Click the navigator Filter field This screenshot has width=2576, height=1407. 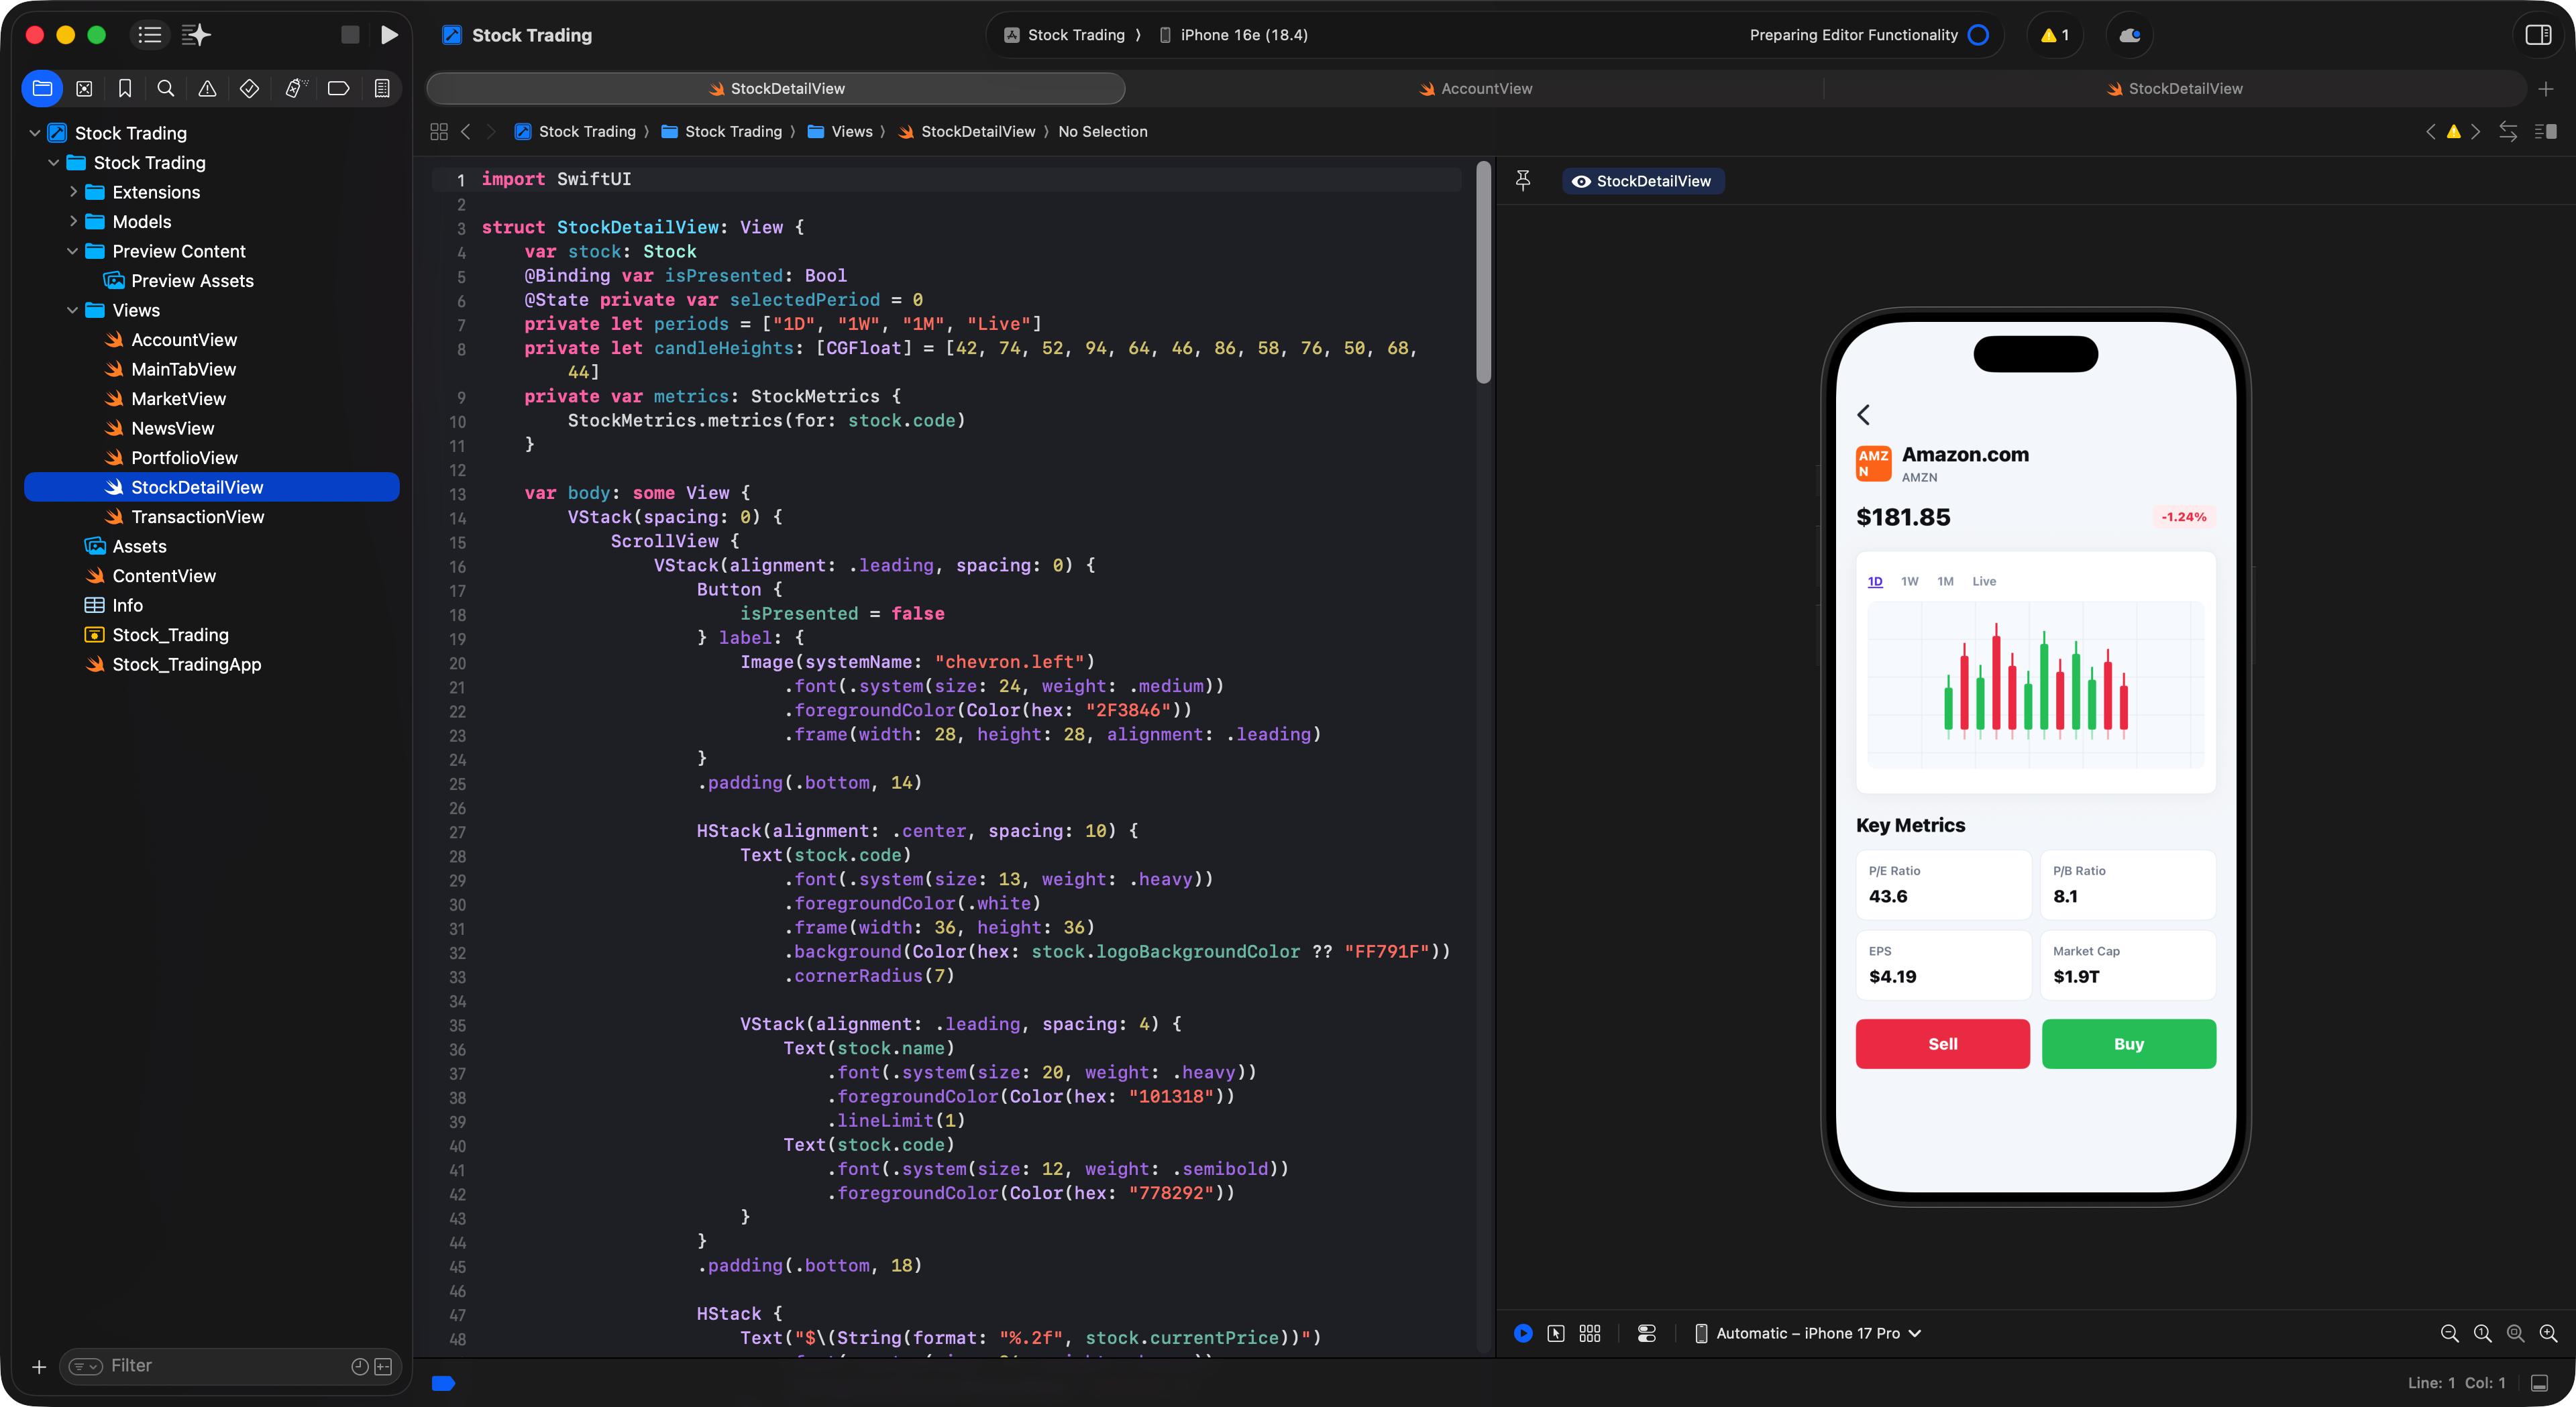(230, 1366)
